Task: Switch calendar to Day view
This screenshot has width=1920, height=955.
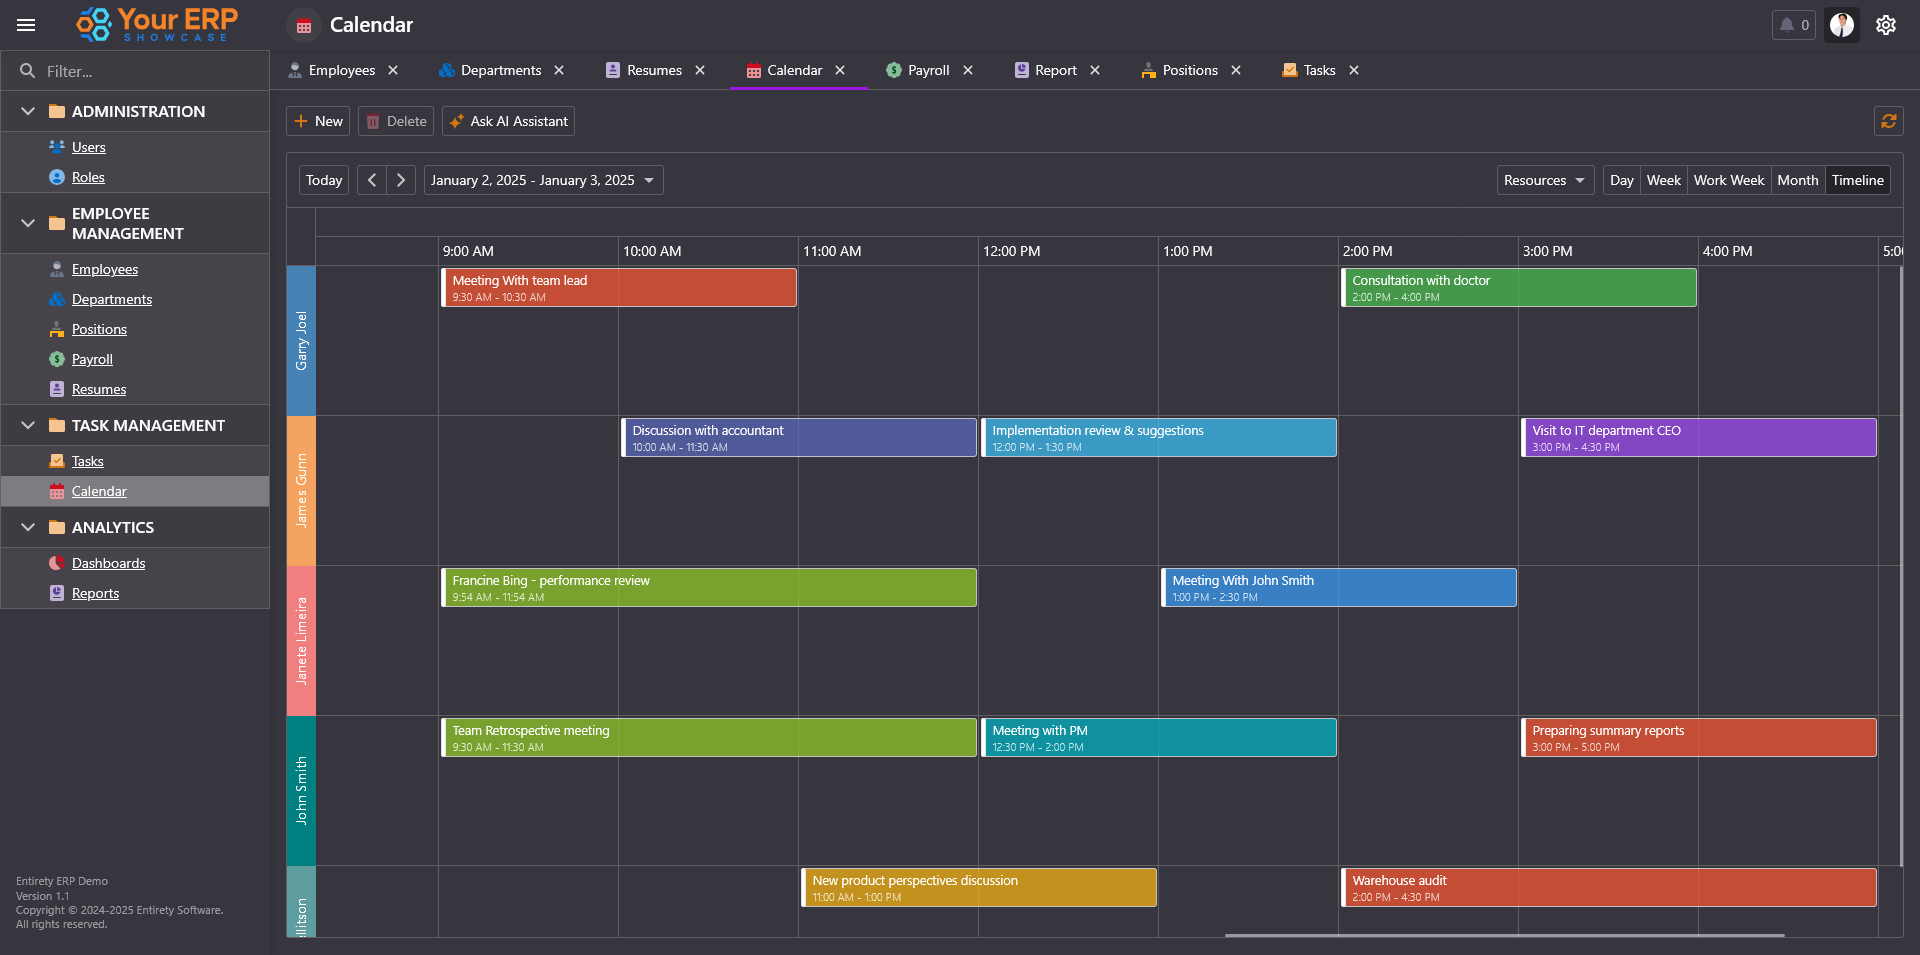Action: click(x=1621, y=180)
